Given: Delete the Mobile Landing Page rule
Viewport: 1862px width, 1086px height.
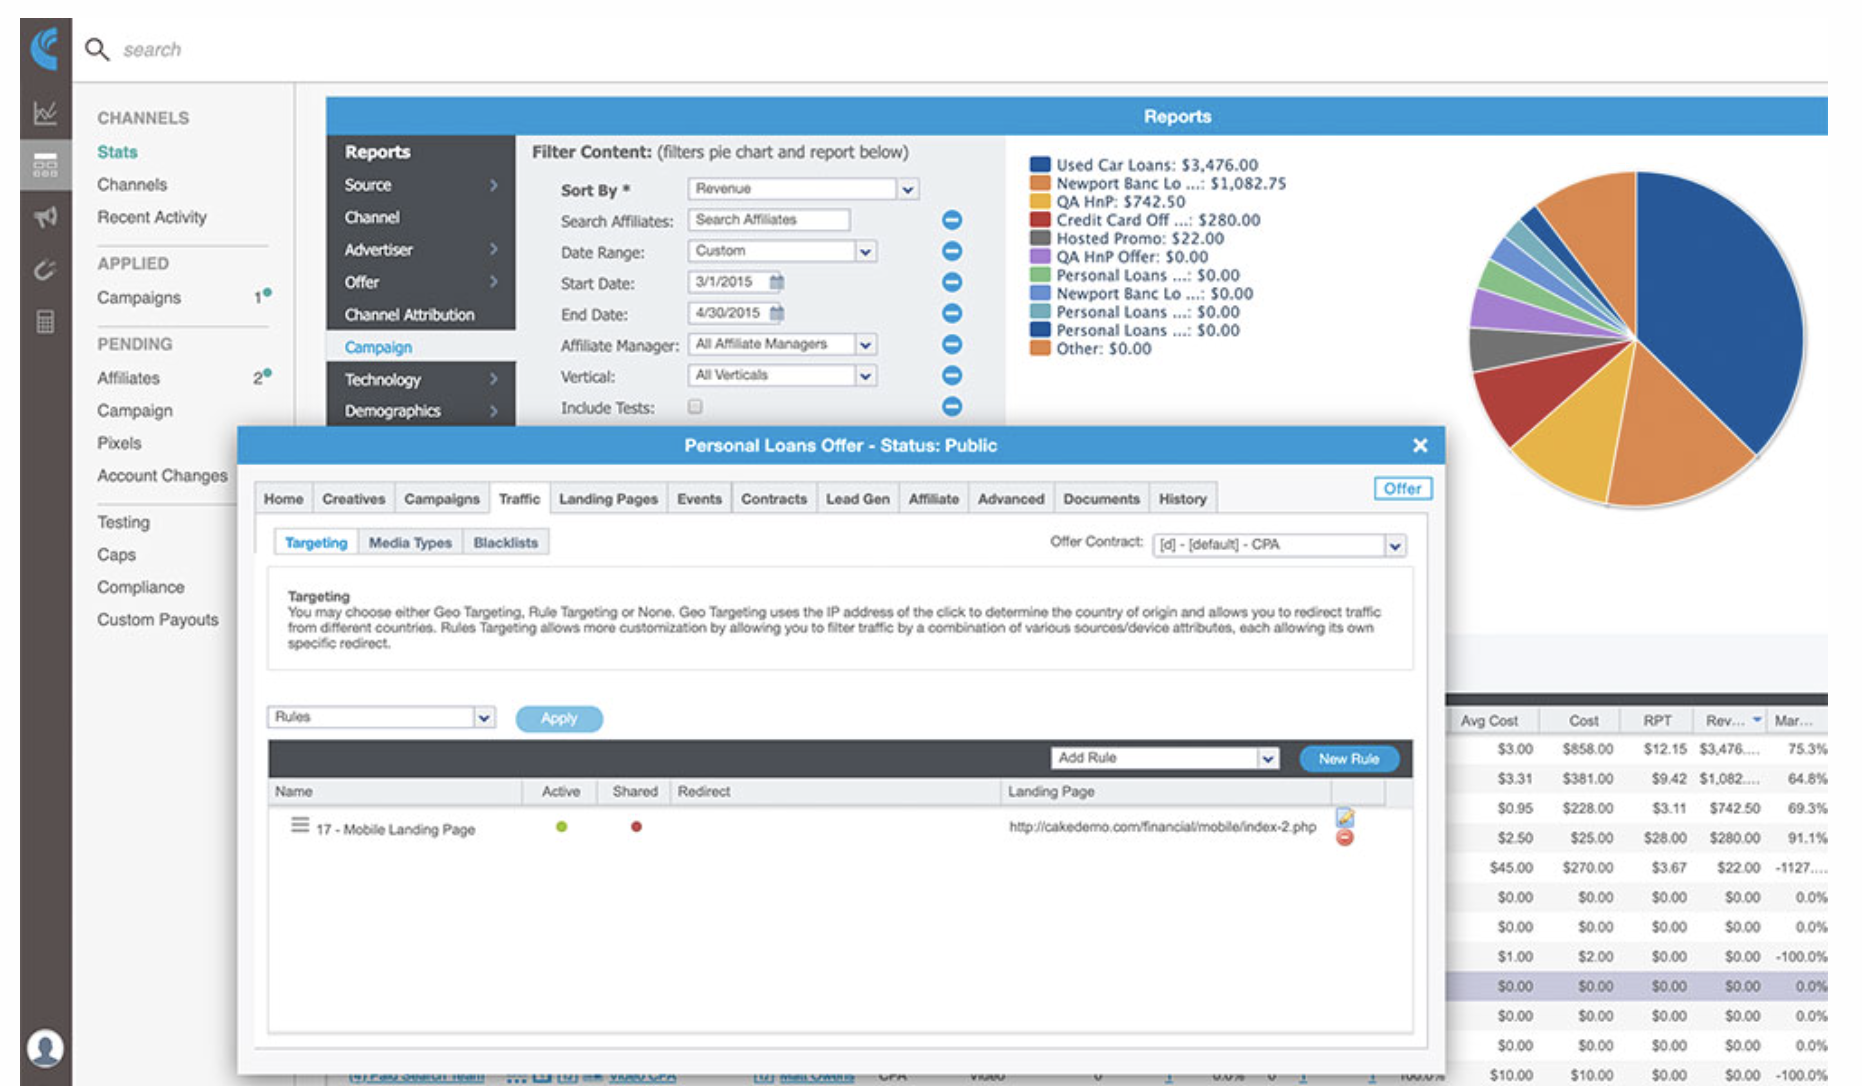Looking at the screenshot, I should pyautogui.click(x=1345, y=838).
